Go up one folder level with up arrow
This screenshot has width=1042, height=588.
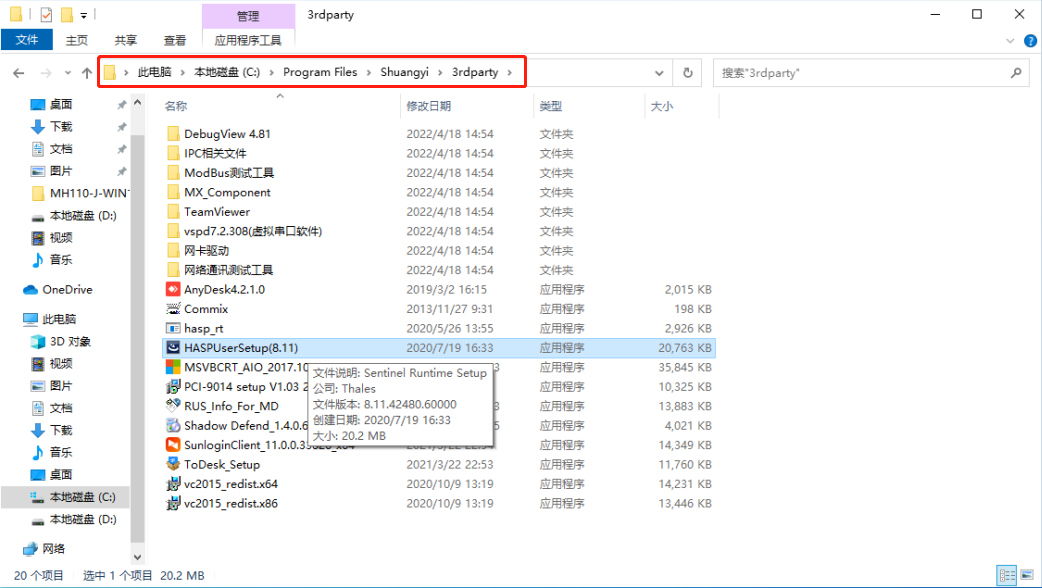(x=87, y=73)
